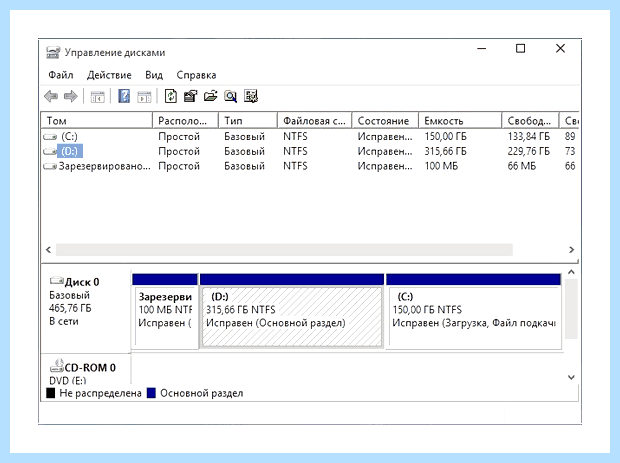This screenshot has width=620, height=463.
Task: Click the magnifier search toolbar icon
Action: pyautogui.click(x=231, y=96)
